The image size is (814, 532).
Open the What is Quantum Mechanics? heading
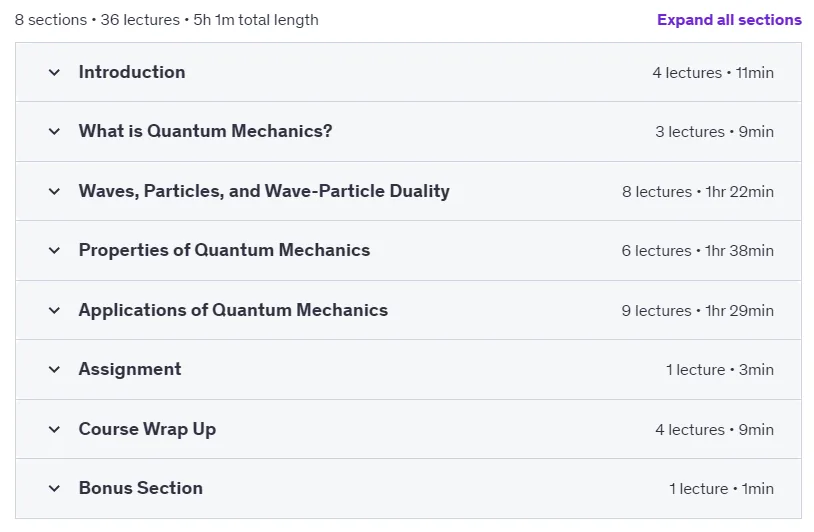(x=206, y=131)
